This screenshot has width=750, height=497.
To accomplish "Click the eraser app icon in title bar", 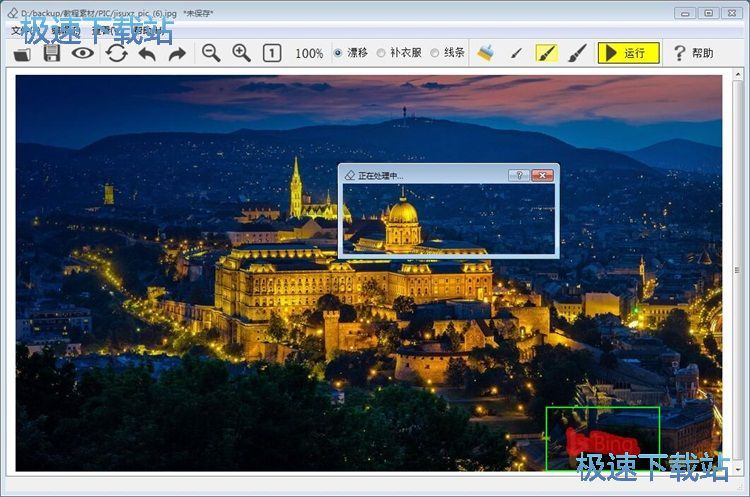I will coord(13,13).
